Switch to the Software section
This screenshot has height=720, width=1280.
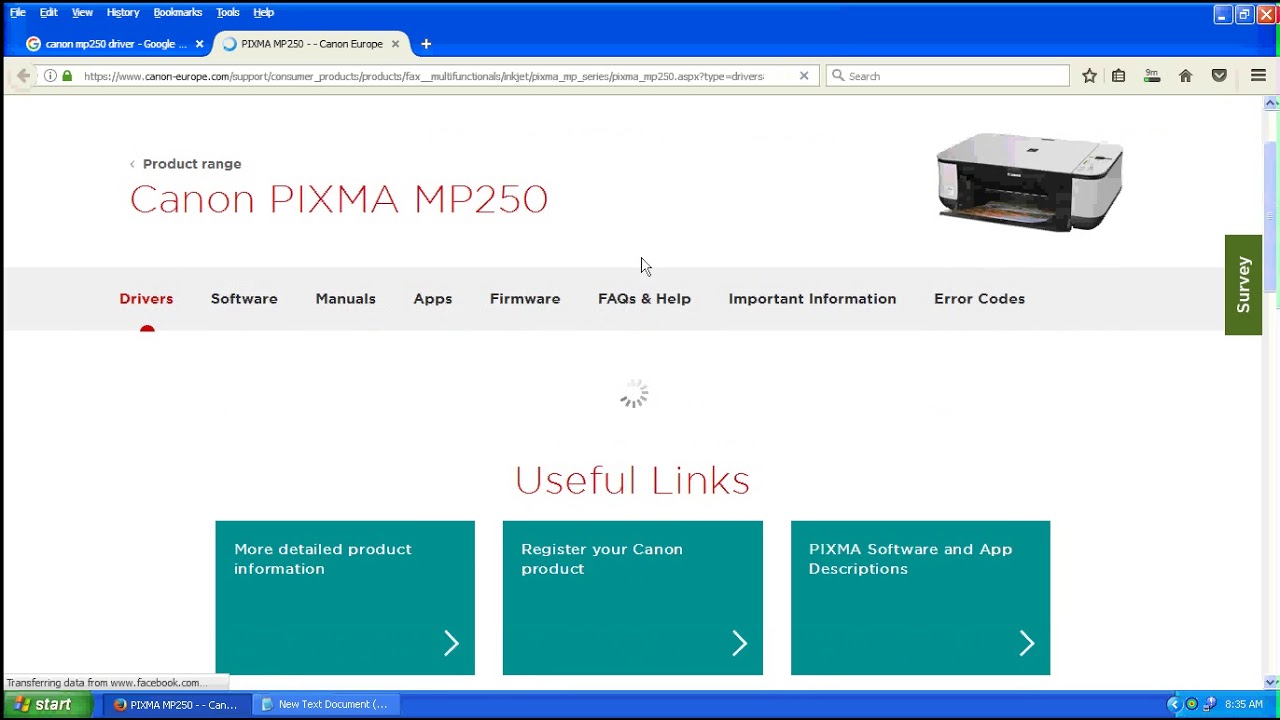244,299
